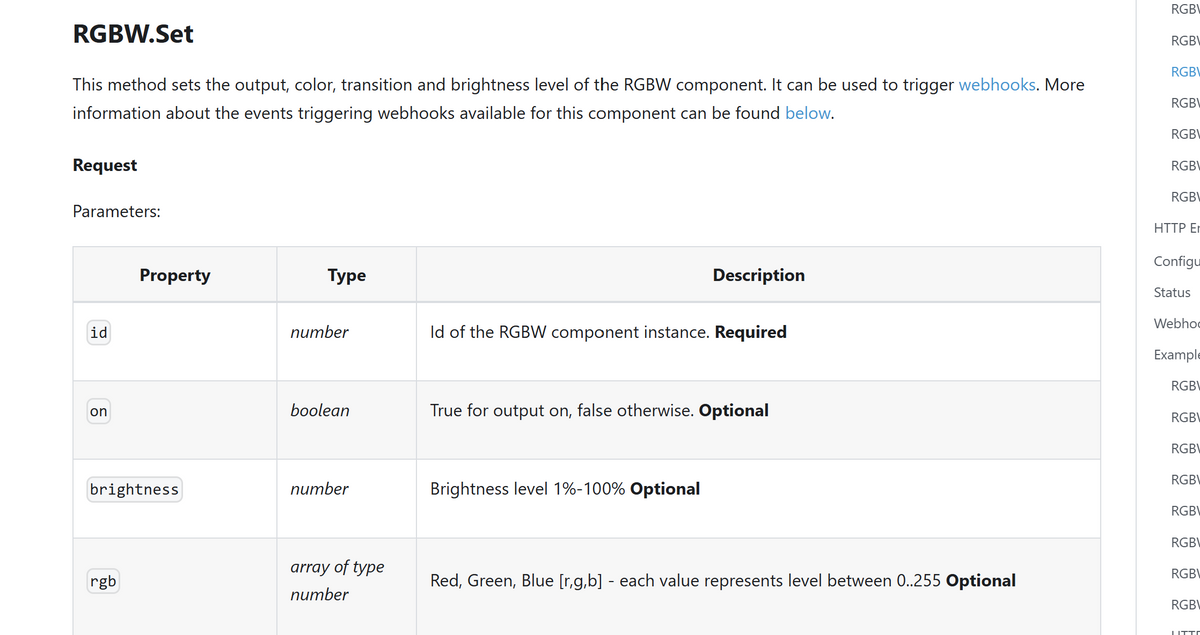Select the Property column header
This screenshot has height=635, width=1200.
[175, 275]
